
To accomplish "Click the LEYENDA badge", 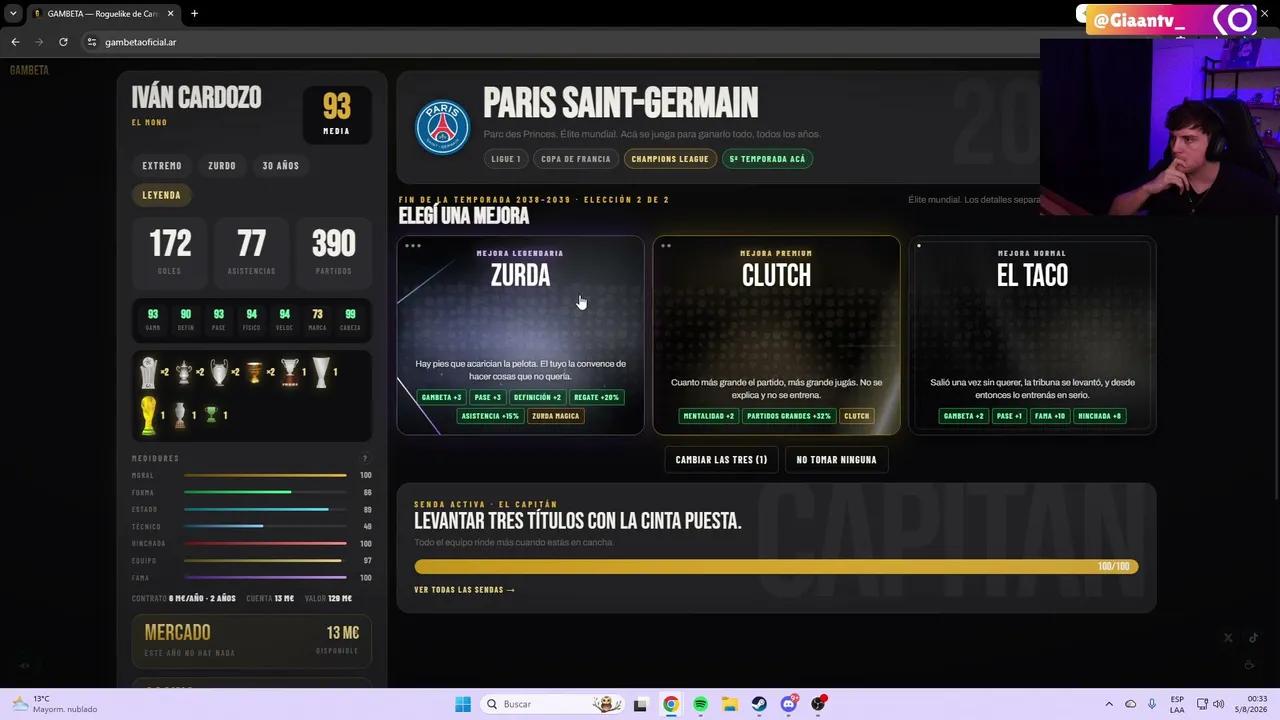I will (161, 196).
